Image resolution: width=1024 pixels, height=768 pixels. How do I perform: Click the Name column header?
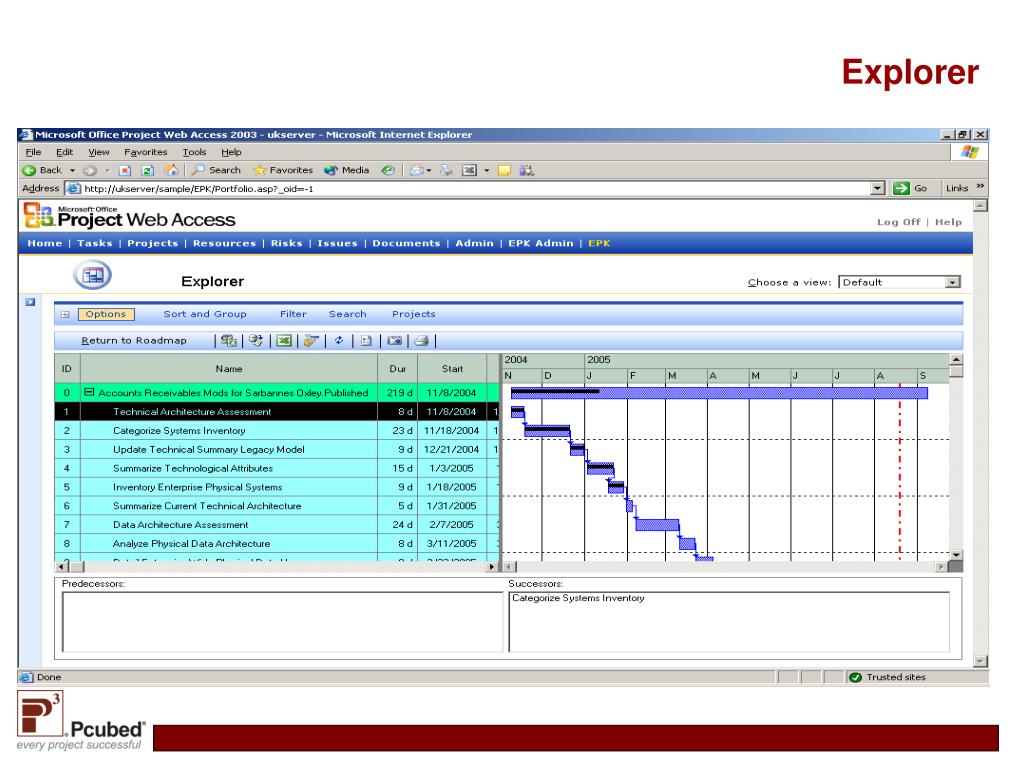[229, 369]
